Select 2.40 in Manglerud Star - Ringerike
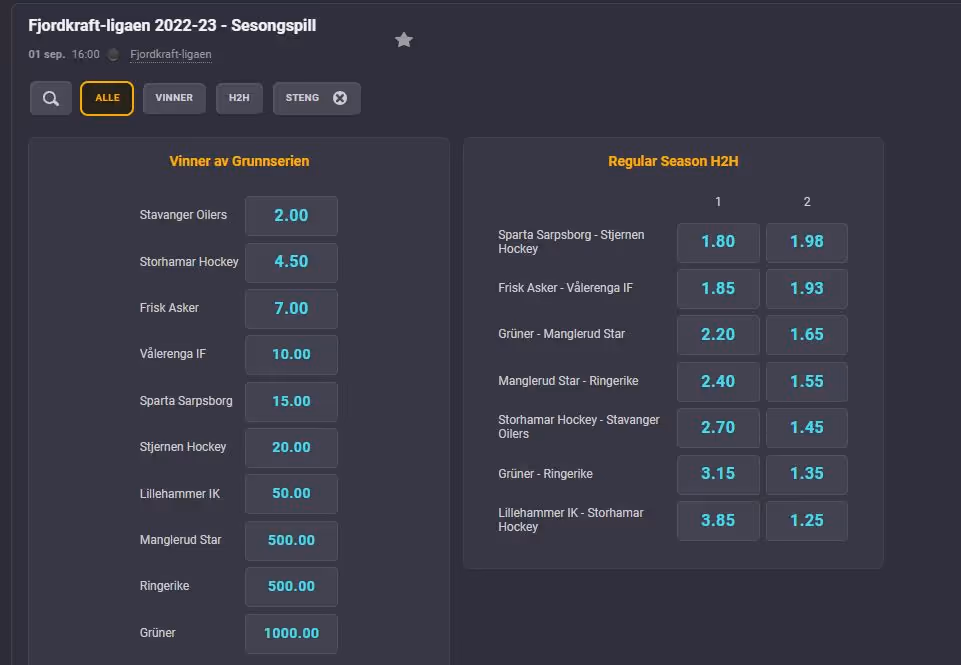 pyautogui.click(x=718, y=381)
